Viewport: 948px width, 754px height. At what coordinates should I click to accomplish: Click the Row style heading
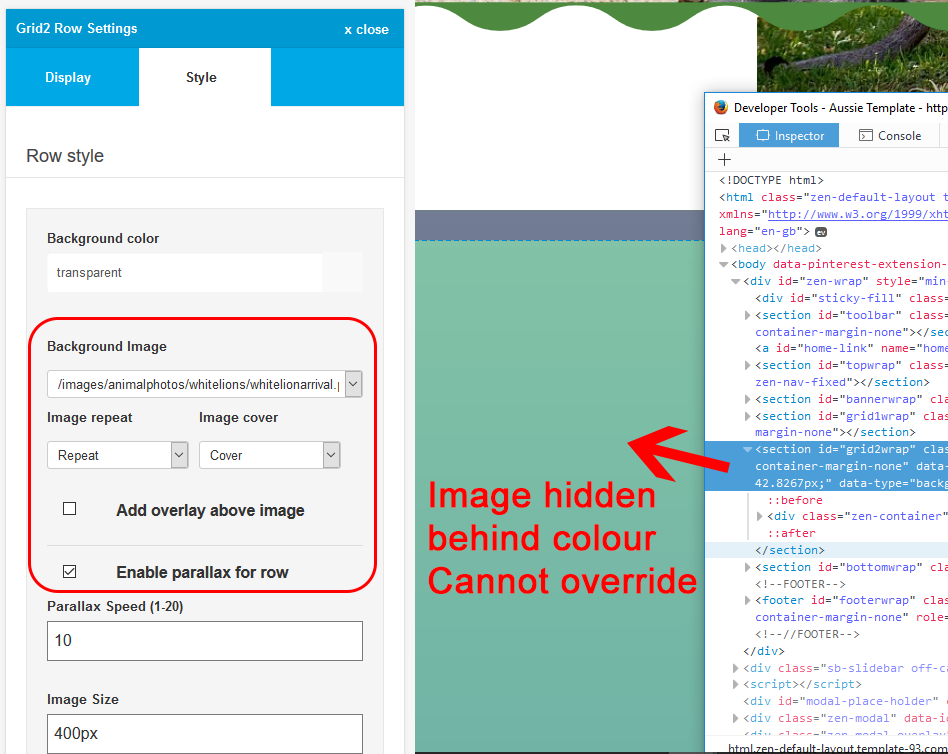coord(65,156)
